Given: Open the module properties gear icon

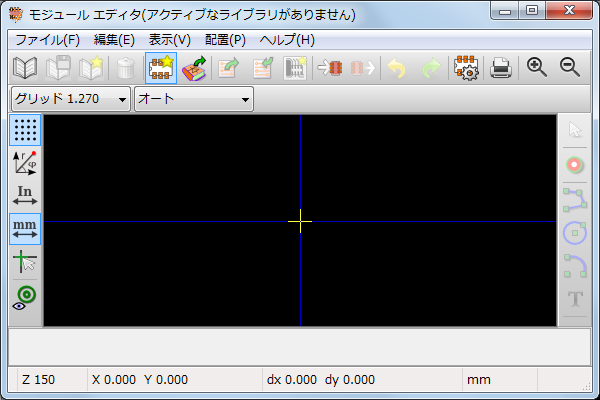Looking at the screenshot, I should point(465,68).
